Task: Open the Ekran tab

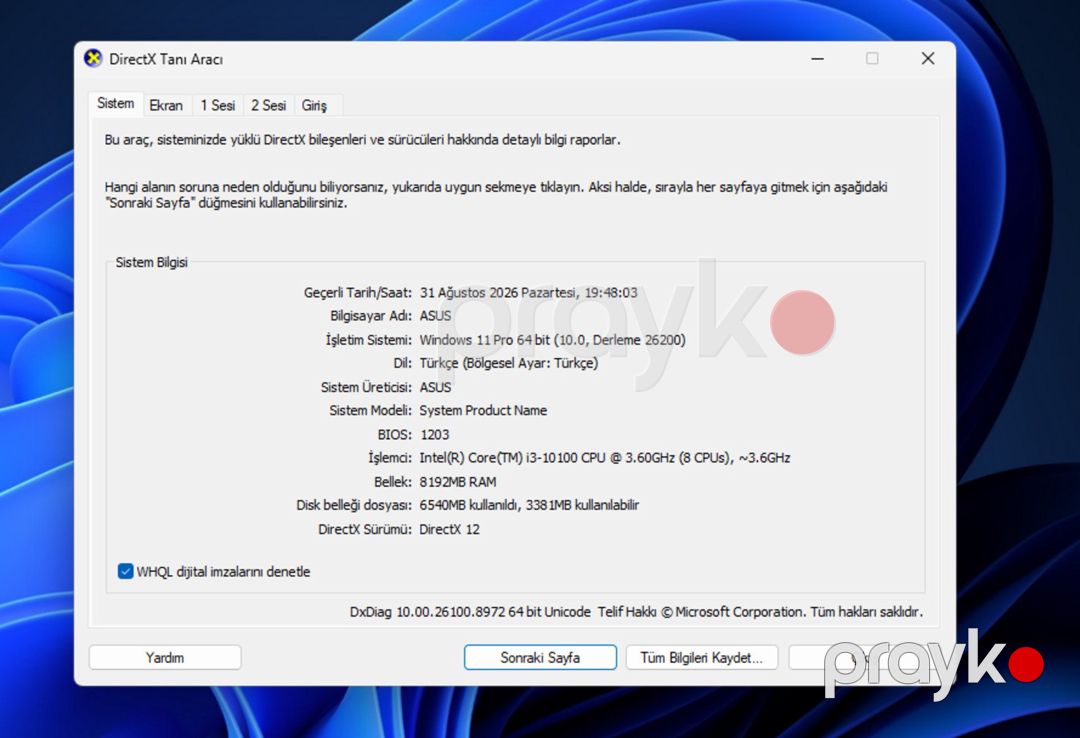Action: 166,105
